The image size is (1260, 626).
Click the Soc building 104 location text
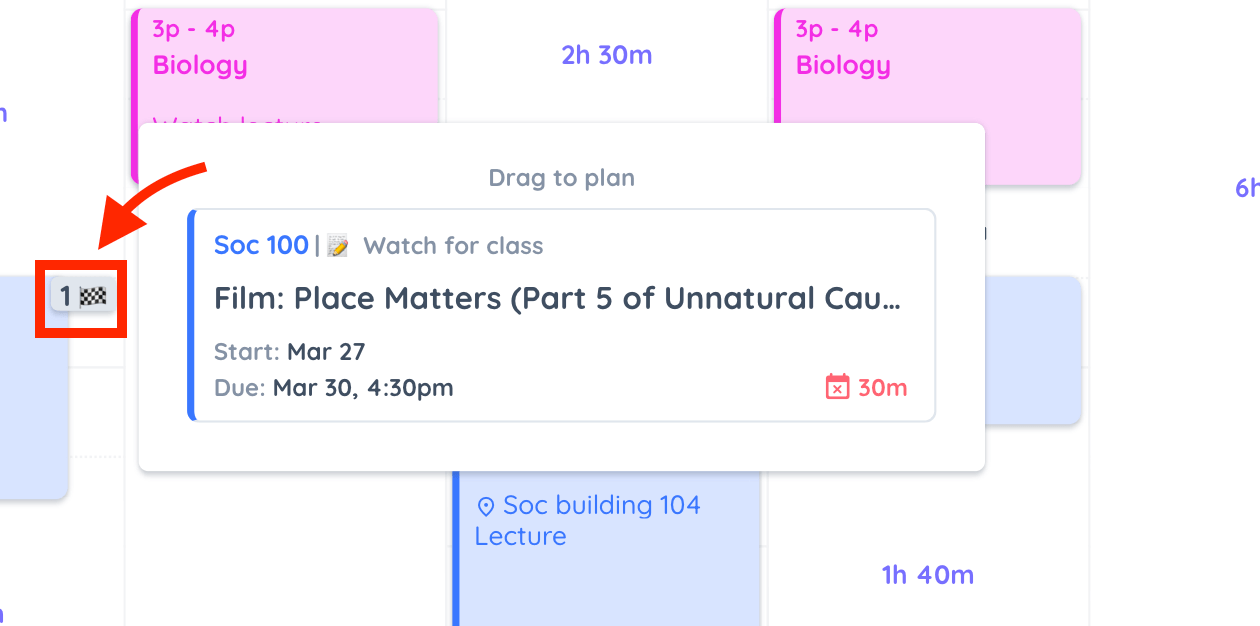coord(602,506)
